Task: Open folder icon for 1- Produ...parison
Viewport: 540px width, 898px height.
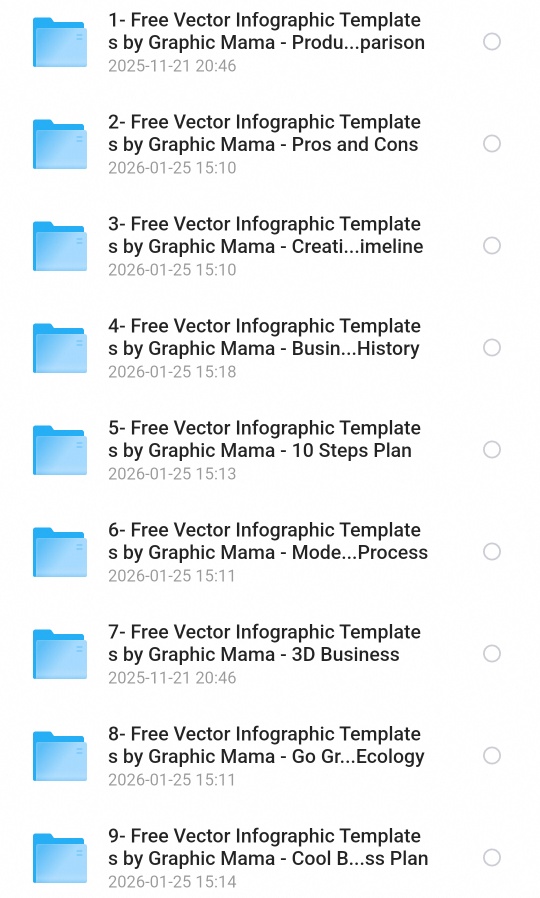Action: [60, 42]
